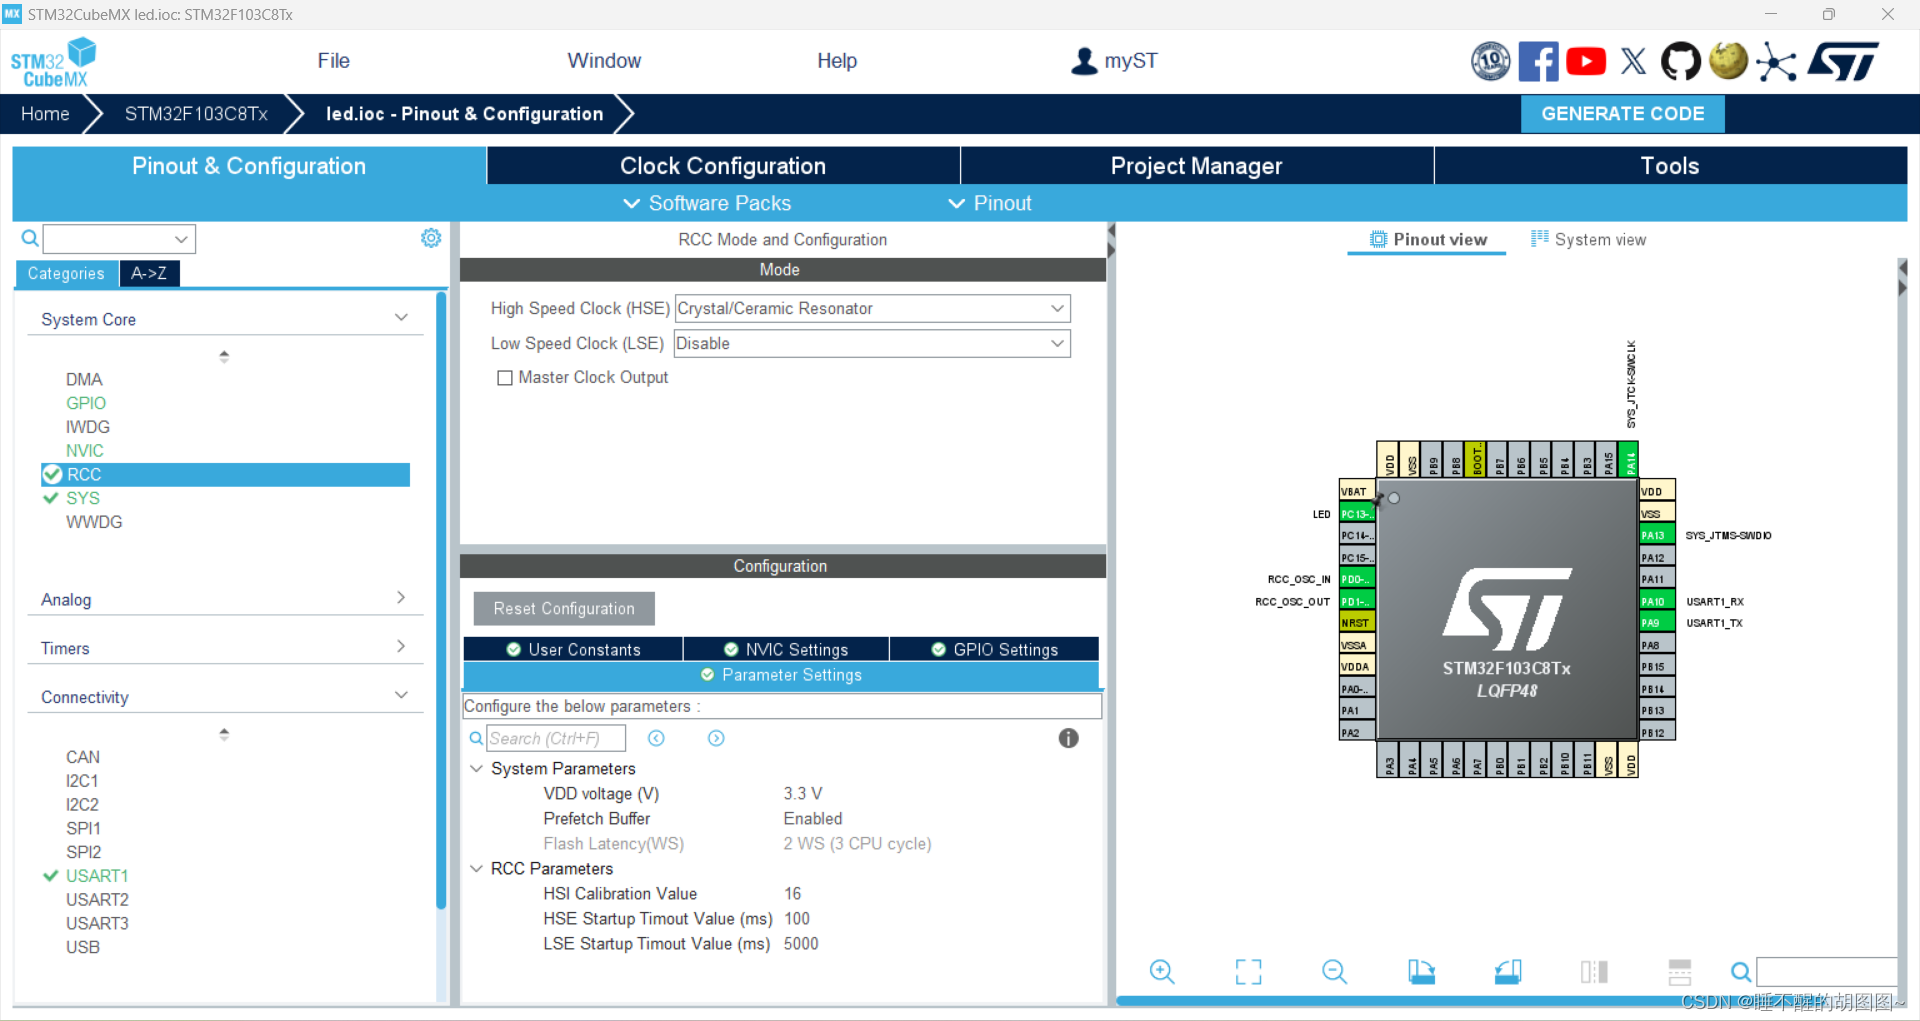
Task: Go to the STM32F103C8Tx breadcrumb
Action: tap(196, 114)
